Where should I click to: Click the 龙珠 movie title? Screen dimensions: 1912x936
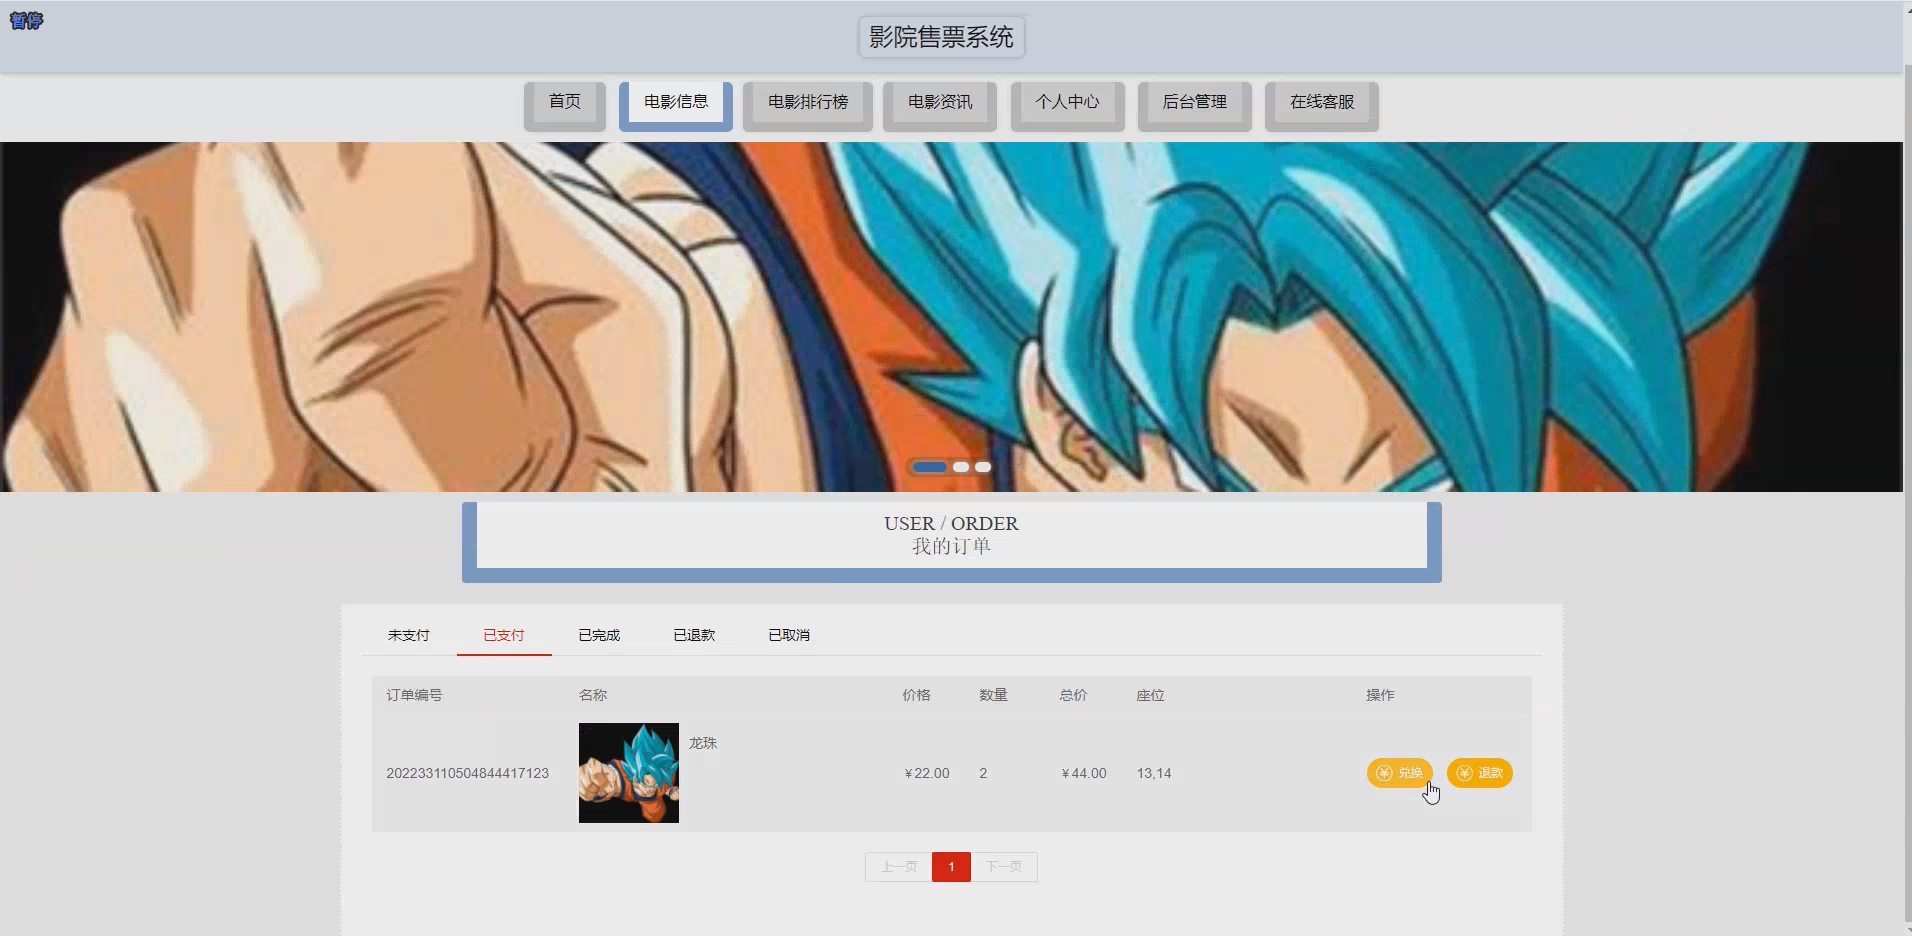pyautogui.click(x=703, y=743)
